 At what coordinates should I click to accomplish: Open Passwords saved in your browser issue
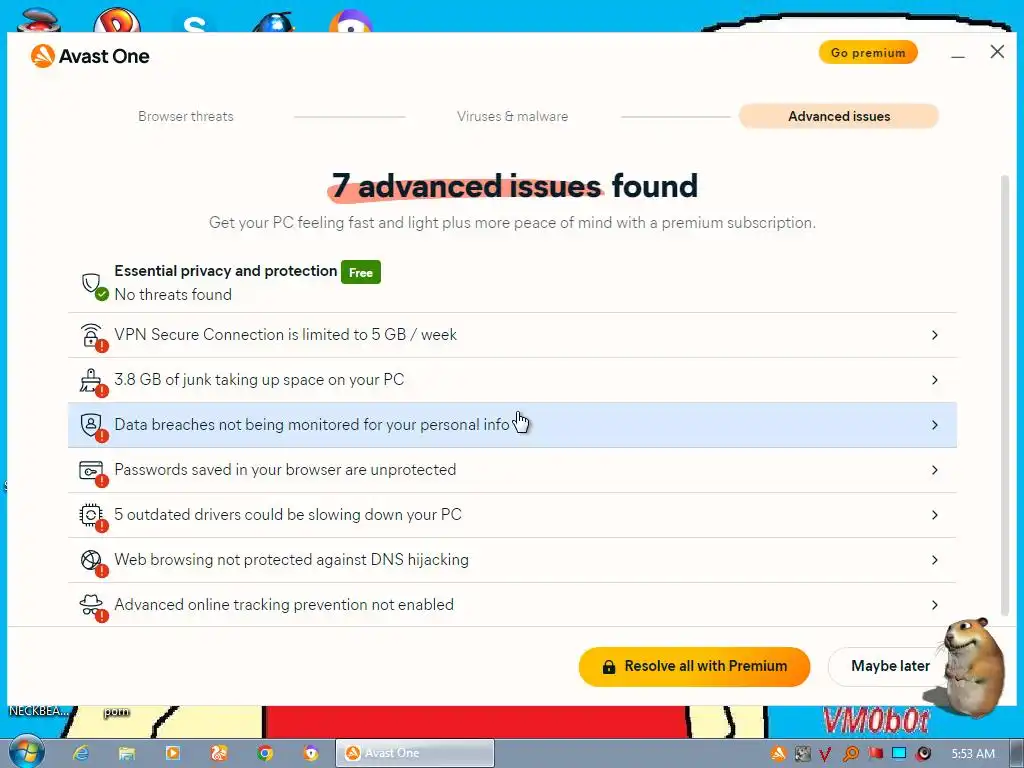coord(512,470)
